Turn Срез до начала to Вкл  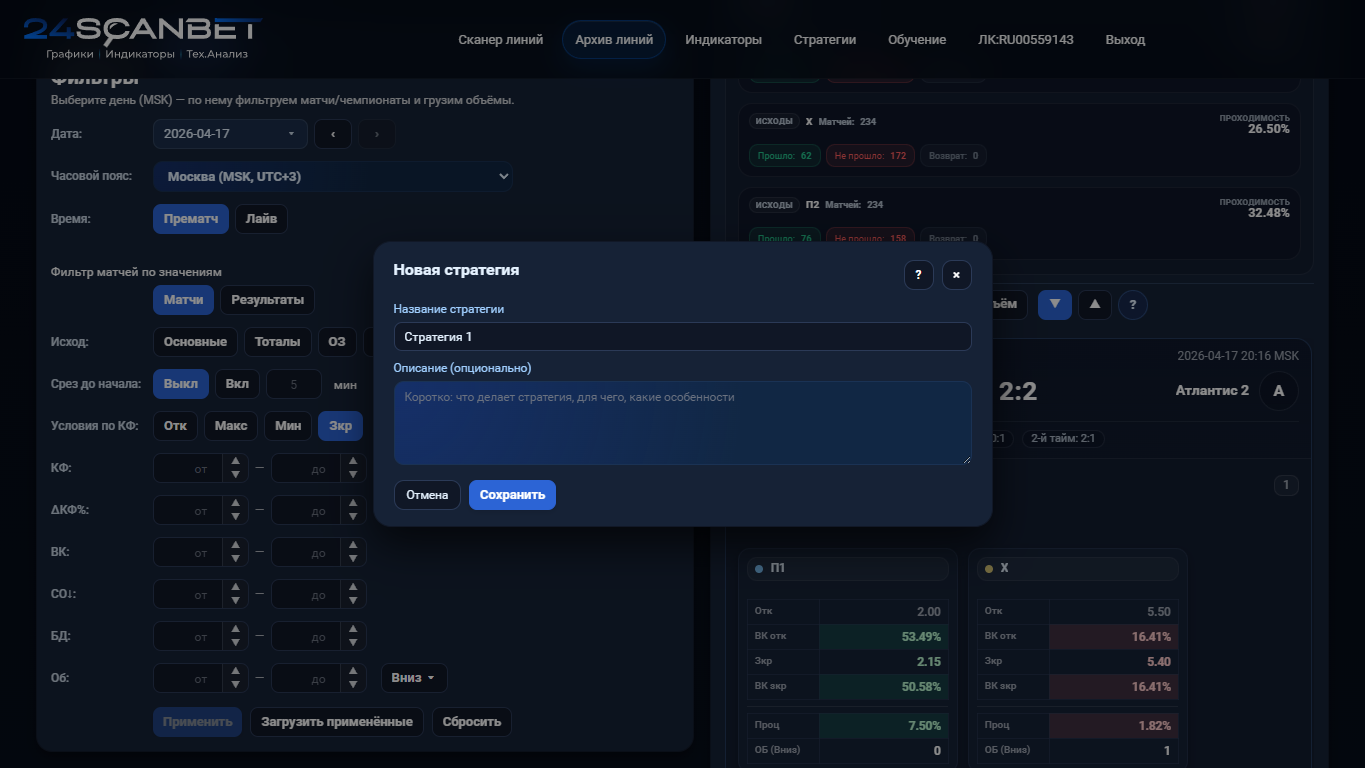pyautogui.click(x=237, y=384)
